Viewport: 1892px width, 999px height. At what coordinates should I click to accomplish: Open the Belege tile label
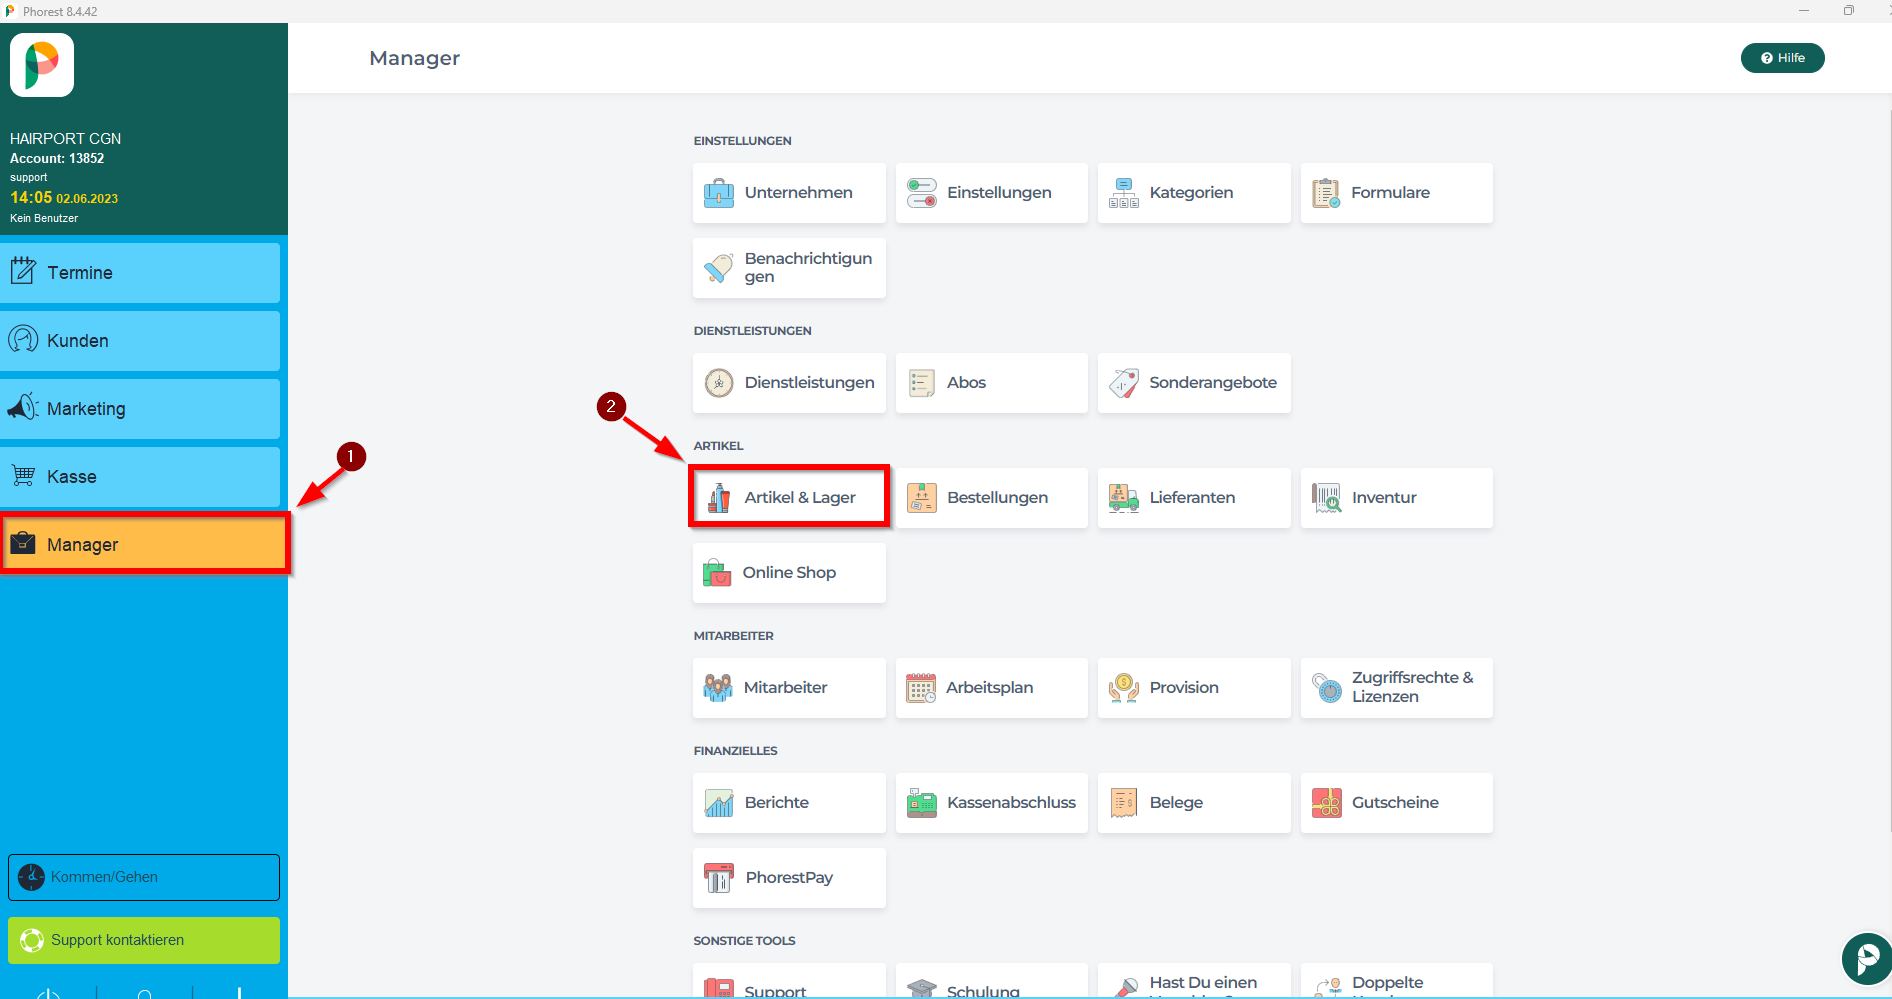pyautogui.click(x=1176, y=803)
